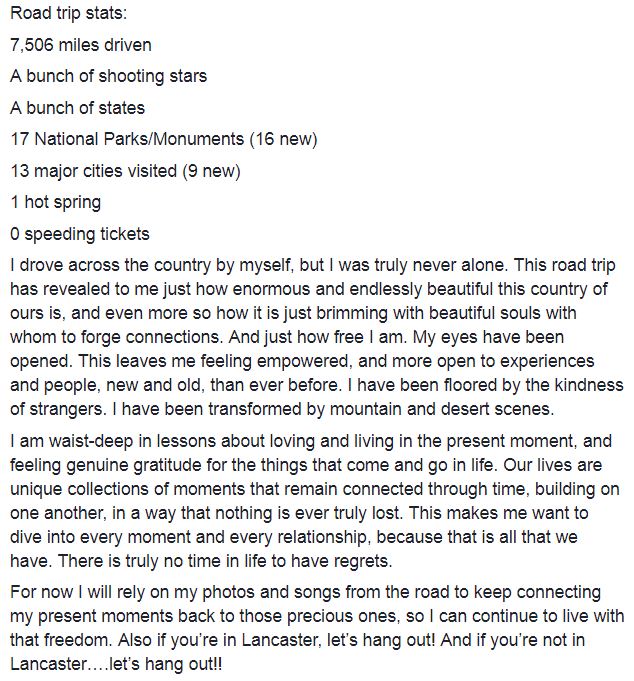Click the "(9 new)" text
Viewport: 634px width, 681px height.
211,171
